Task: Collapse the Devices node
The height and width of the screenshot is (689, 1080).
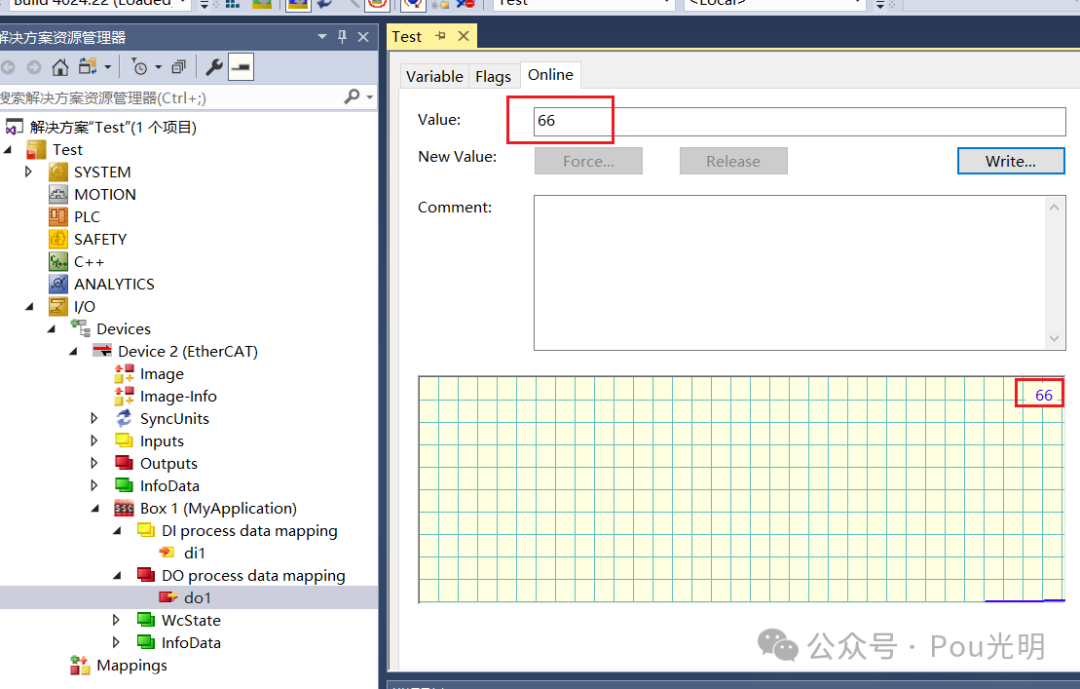Action: [x=52, y=329]
